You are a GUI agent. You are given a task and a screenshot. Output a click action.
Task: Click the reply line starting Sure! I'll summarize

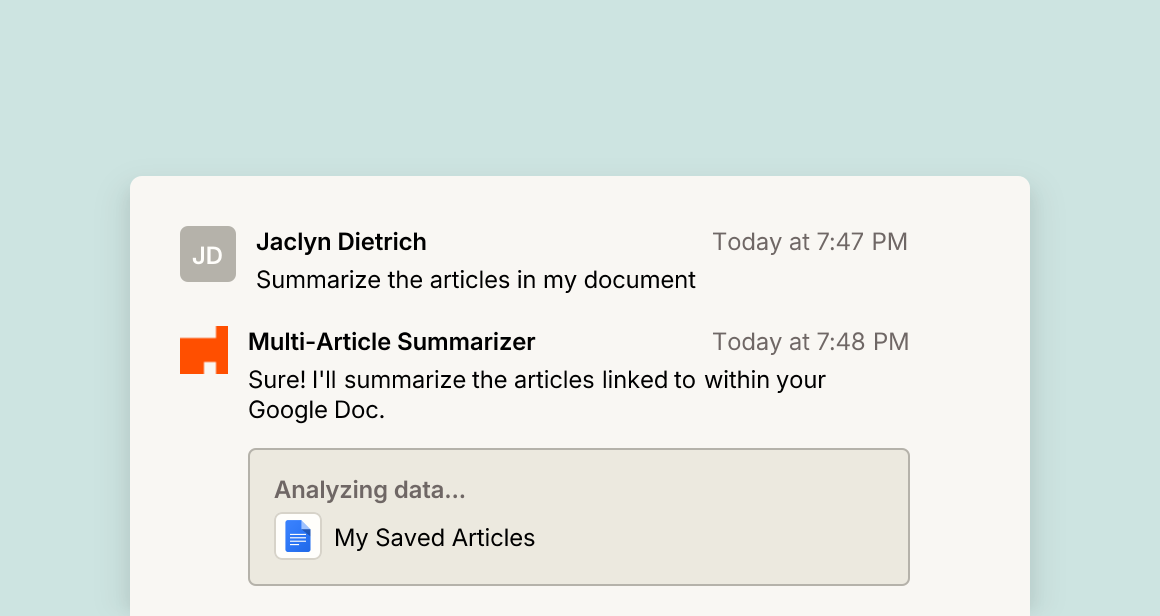point(537,380)
